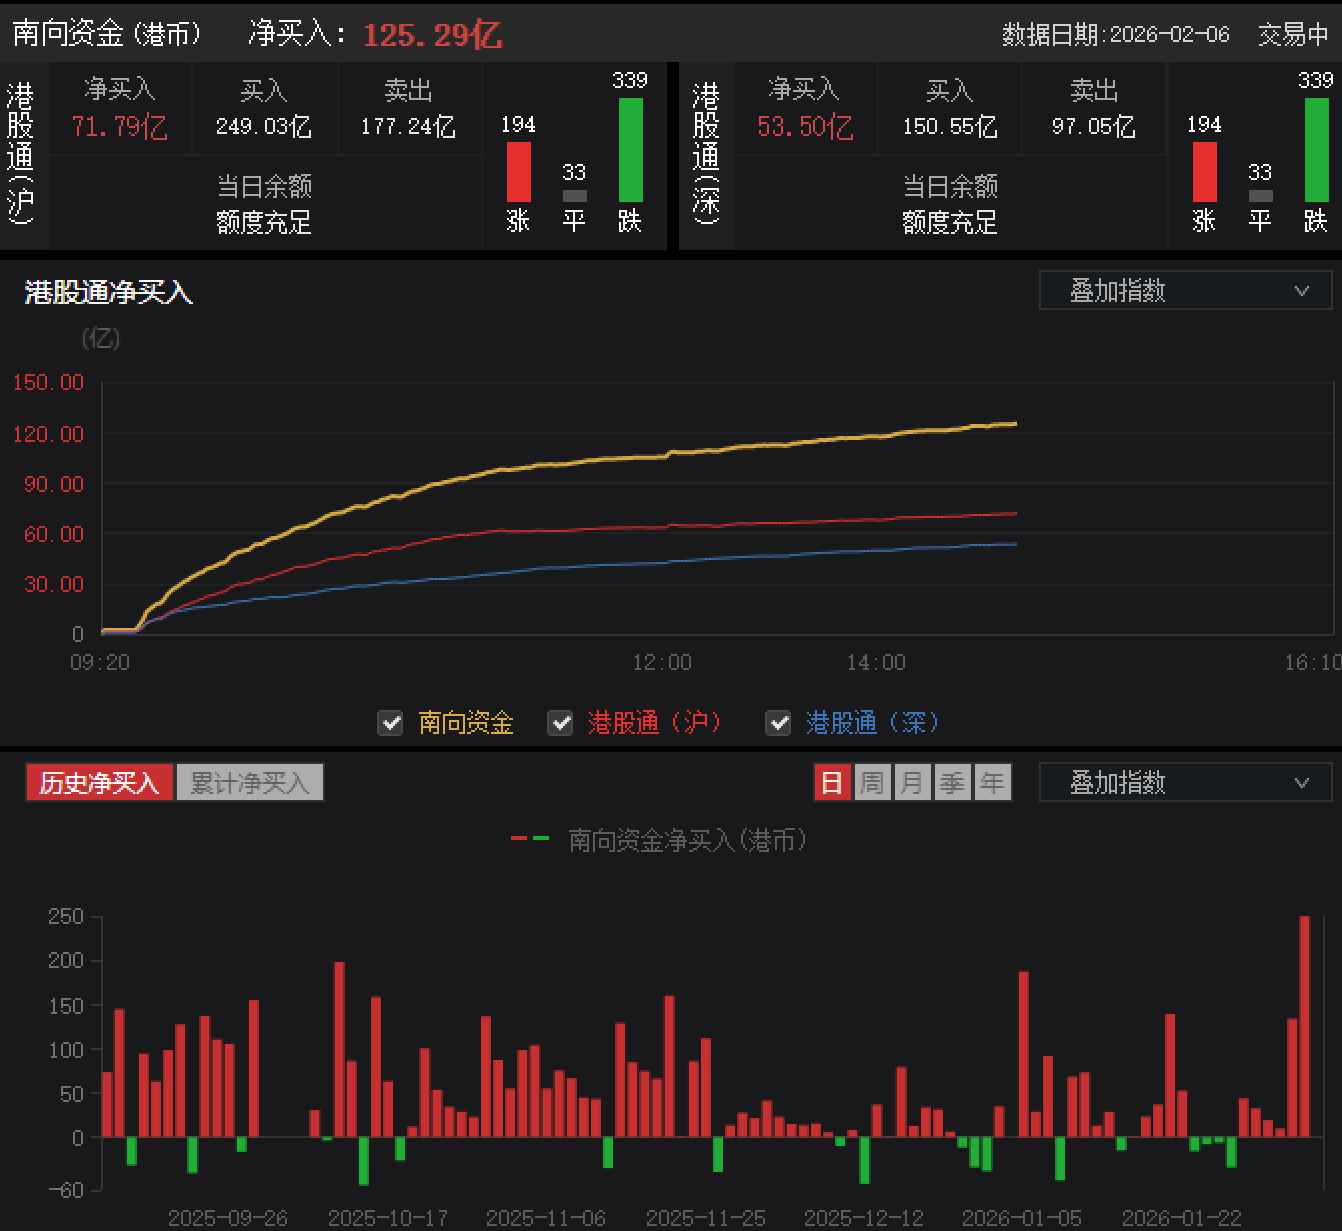
Task: Show yearly data with the 年 button
Action: tap(992, 782)
